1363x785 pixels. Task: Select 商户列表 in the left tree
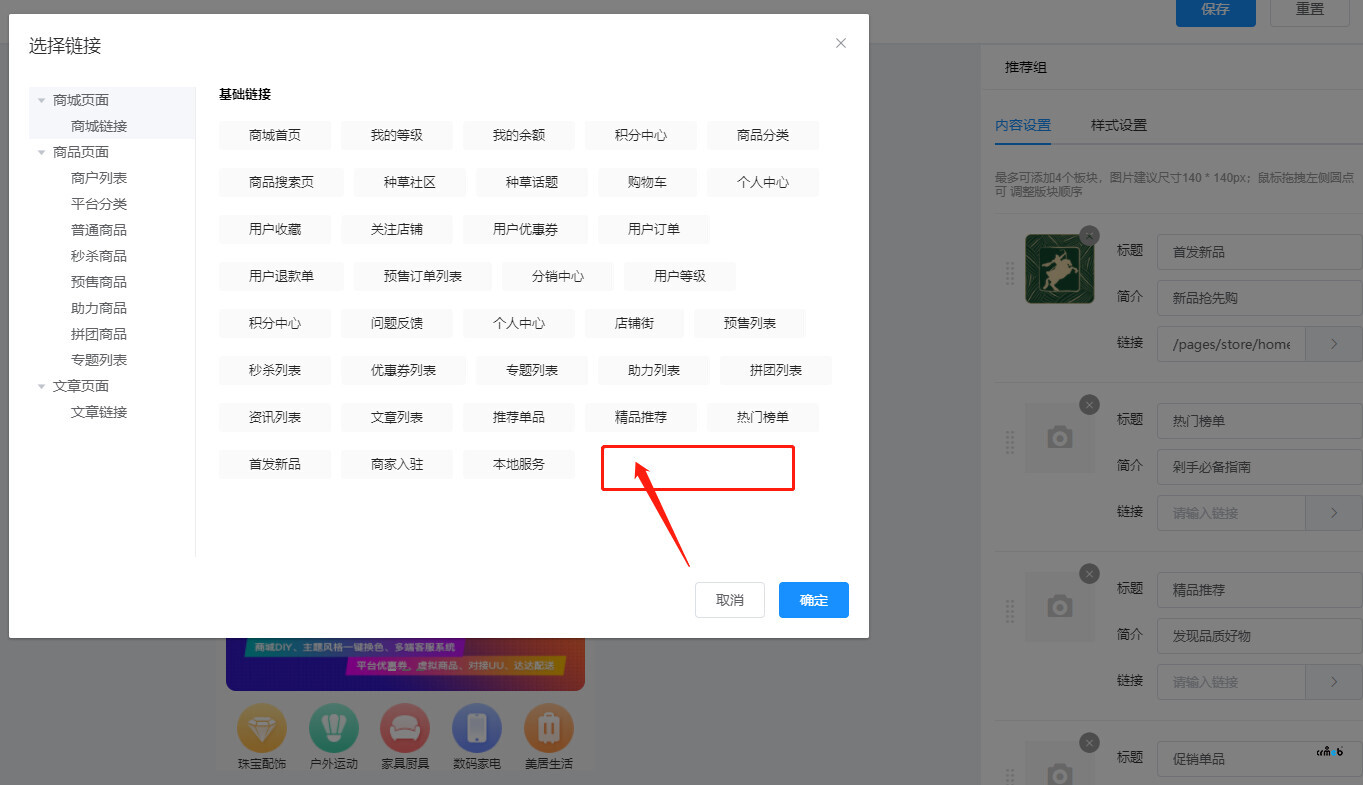point(99,178)
